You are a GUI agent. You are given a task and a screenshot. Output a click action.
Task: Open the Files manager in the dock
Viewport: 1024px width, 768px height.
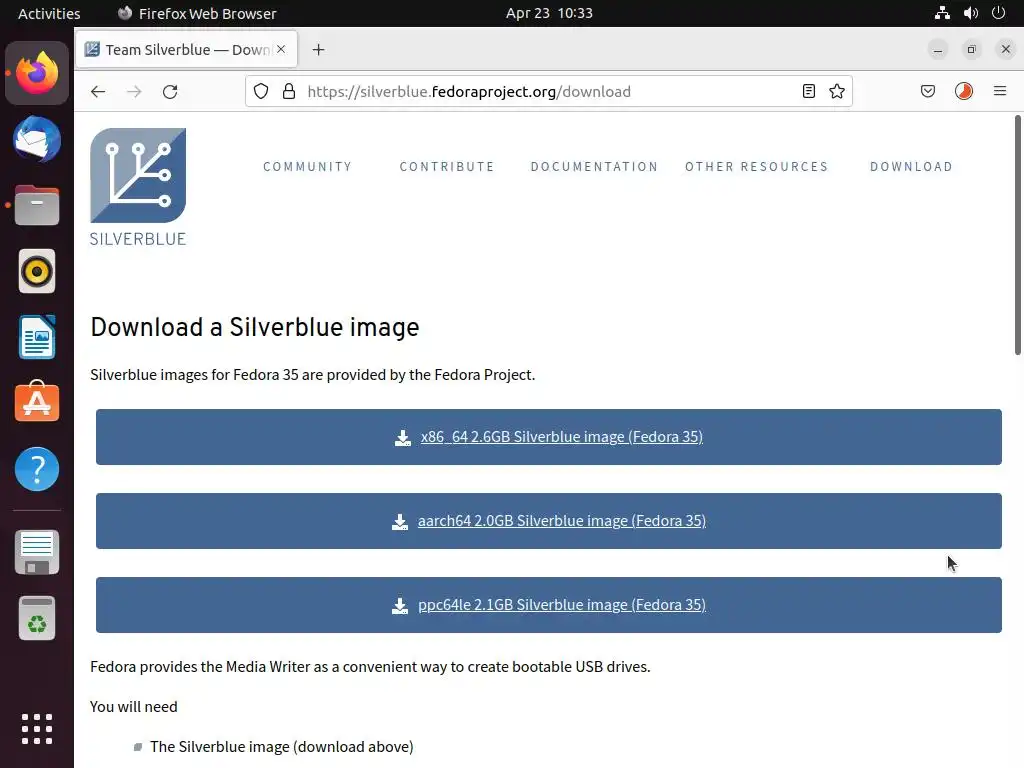pyautogui.click(x=37, y=205)
